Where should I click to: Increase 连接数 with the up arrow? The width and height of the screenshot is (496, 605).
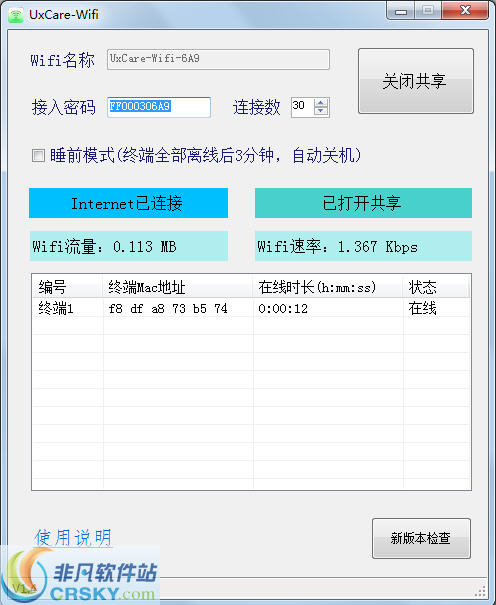[321, 103]
